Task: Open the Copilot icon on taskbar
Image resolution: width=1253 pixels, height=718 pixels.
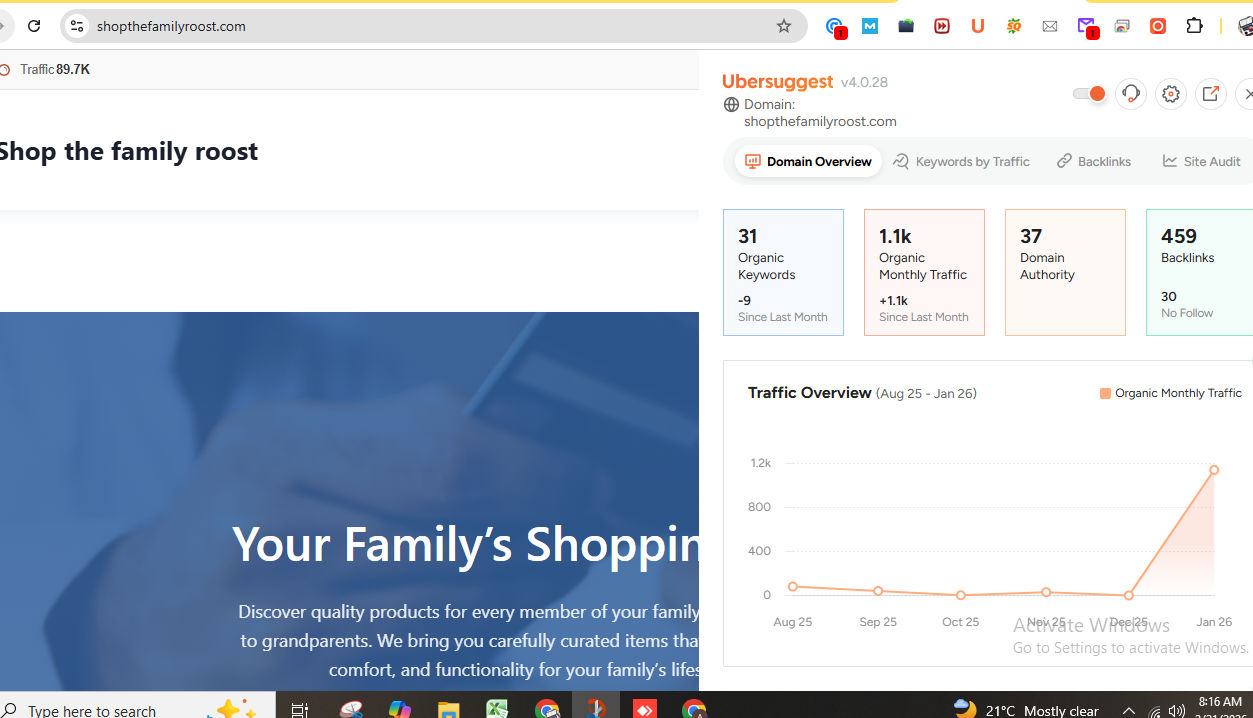Action: pyautogui.click(x=400, y=710)
